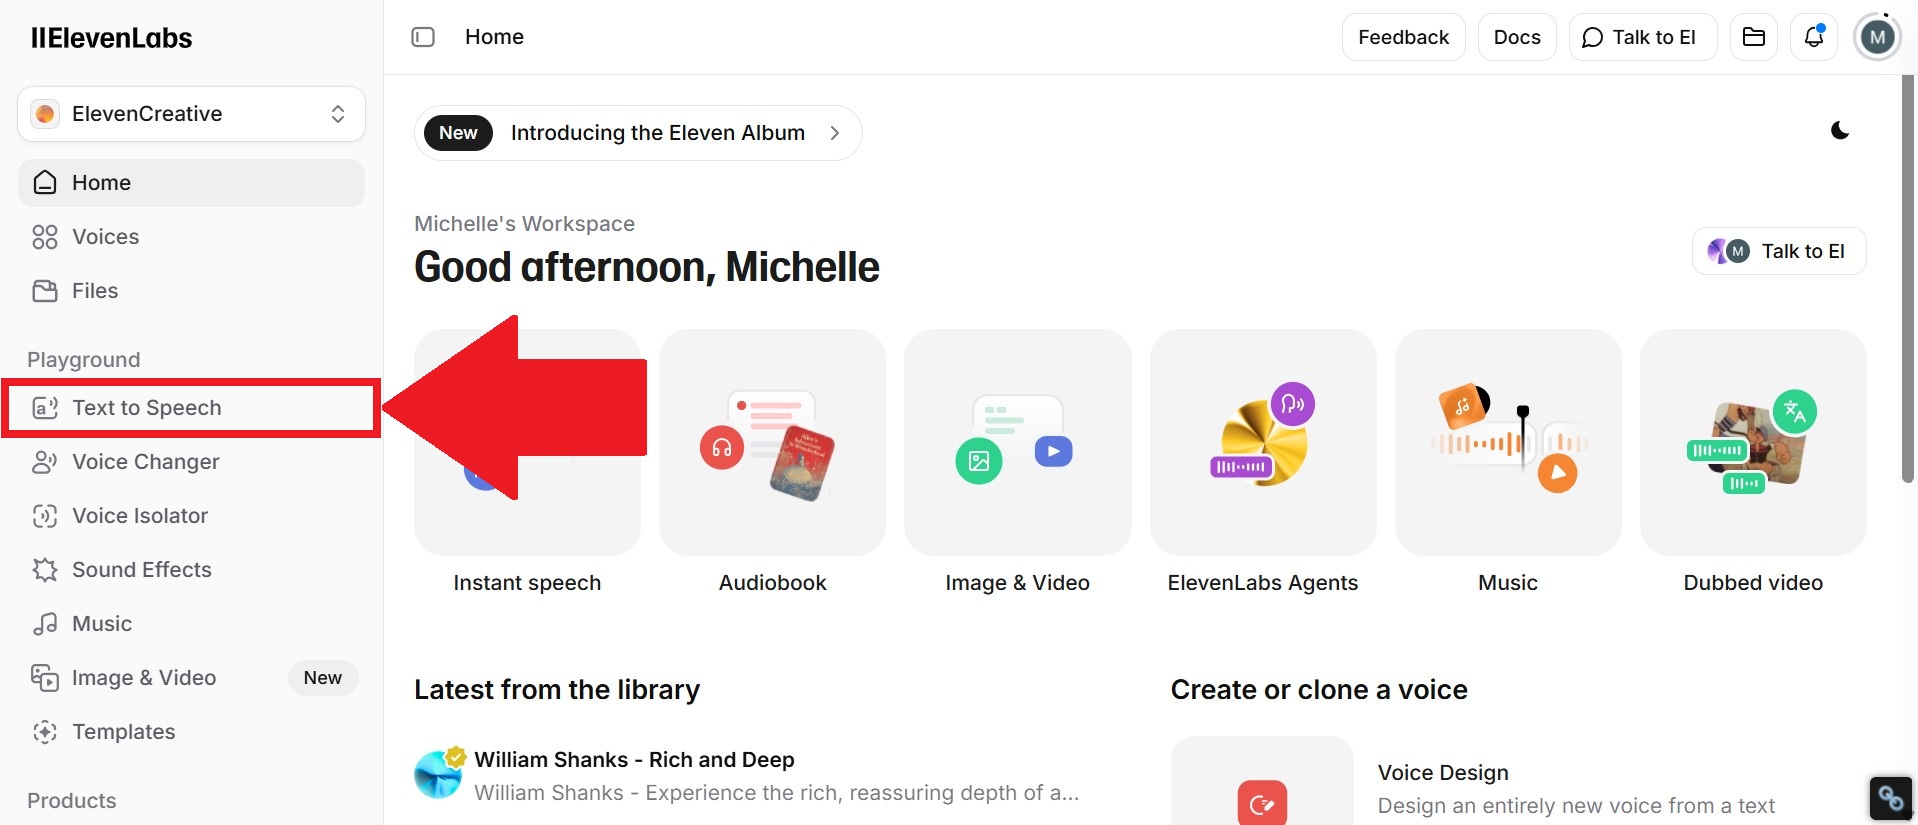1918x825 pixels.
Task: Click William Shanks voice avatar
Action: pos(439,773)
